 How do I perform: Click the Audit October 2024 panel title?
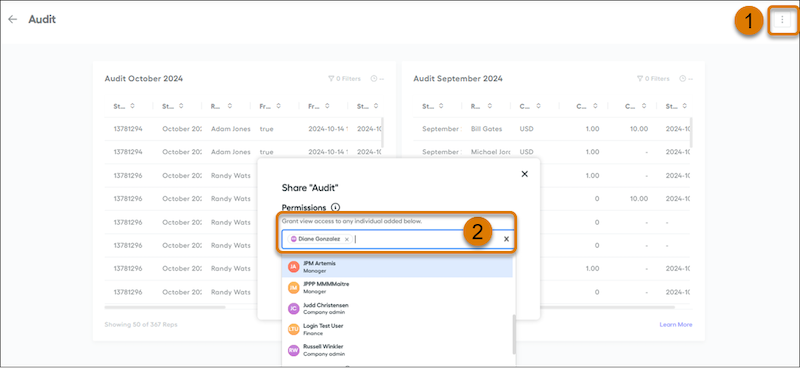[x=144, y=79]
